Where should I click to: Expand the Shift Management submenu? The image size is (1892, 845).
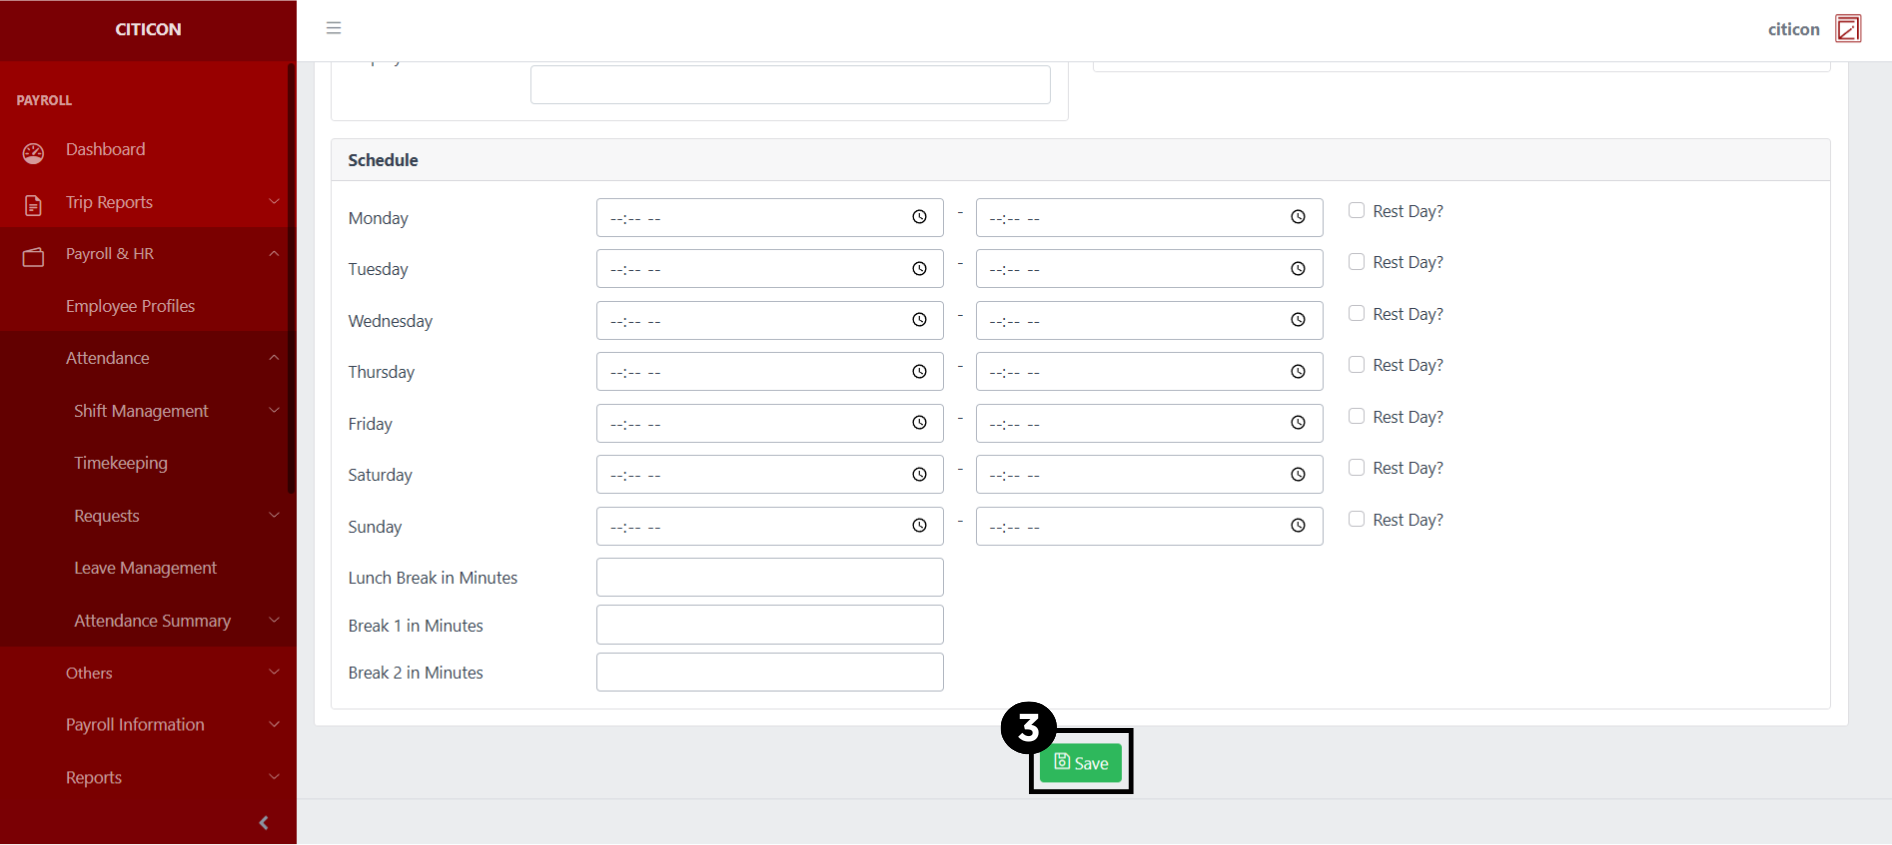[273, 411]
